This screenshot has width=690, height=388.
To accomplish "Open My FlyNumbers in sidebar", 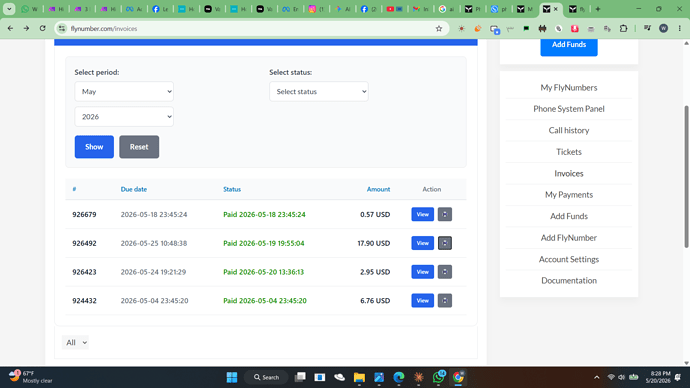I will coord(569,88).
